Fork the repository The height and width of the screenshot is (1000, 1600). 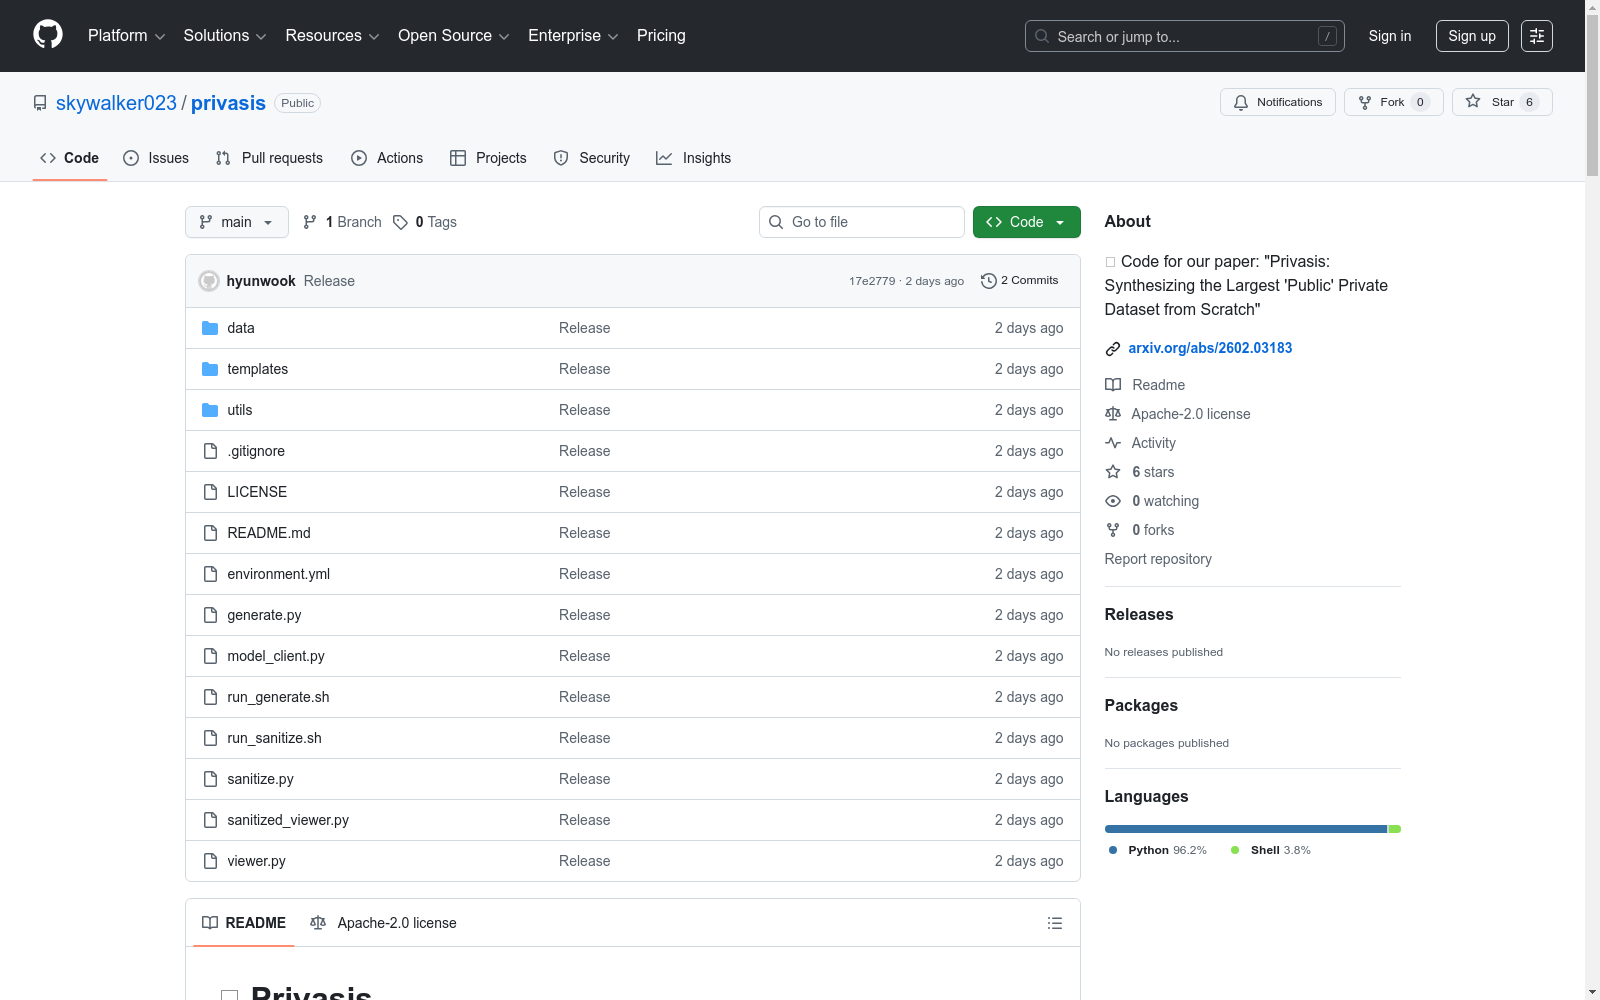coord(1393,102)
